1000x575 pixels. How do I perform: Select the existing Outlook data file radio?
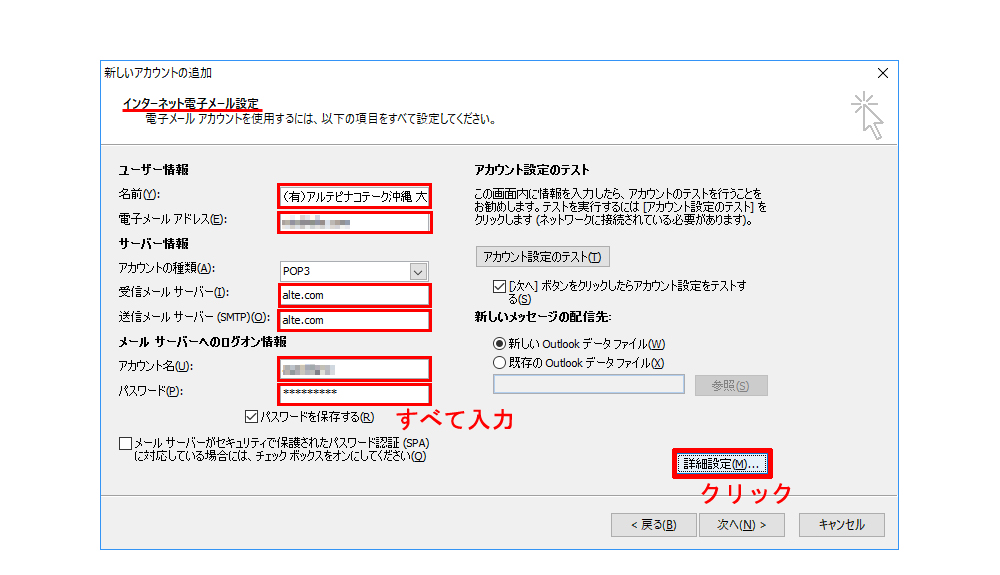tap(500, 363)
